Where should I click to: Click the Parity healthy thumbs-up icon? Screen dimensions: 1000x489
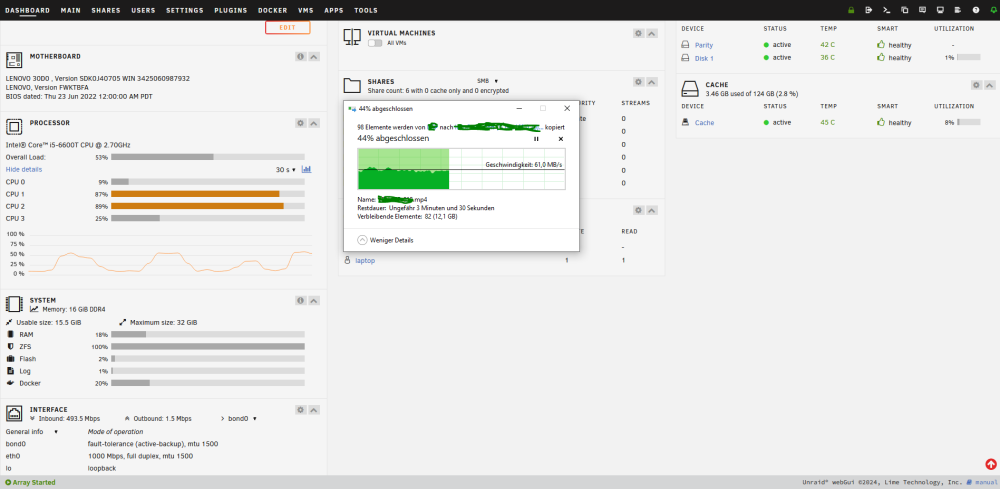click(881, 45)
